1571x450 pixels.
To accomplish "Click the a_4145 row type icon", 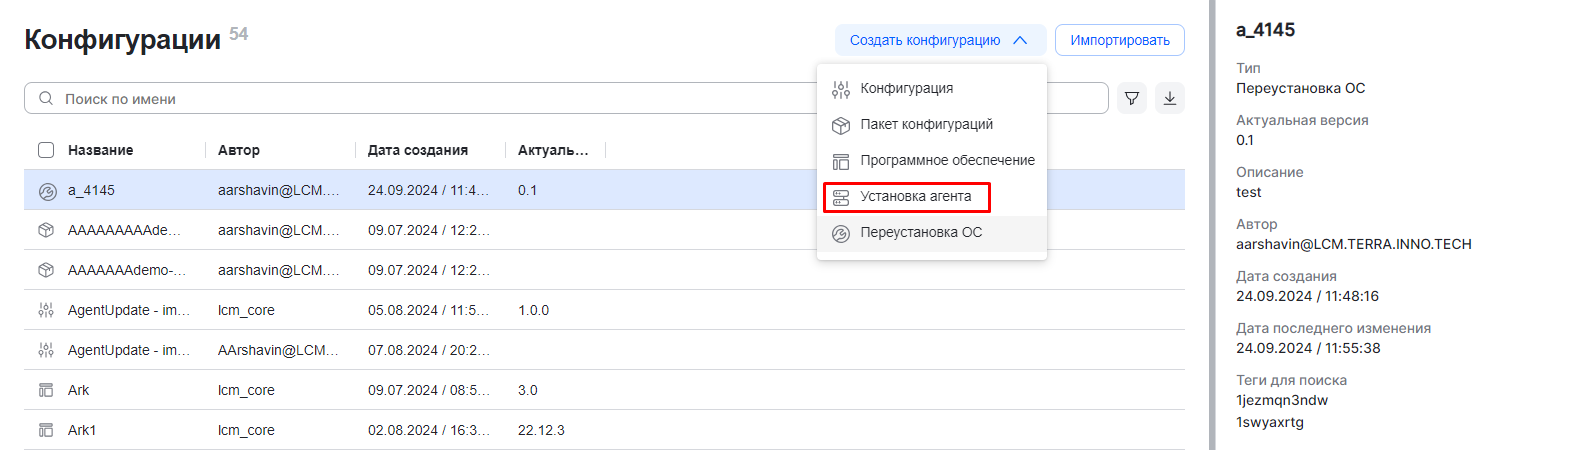I will tap(46, 191).
